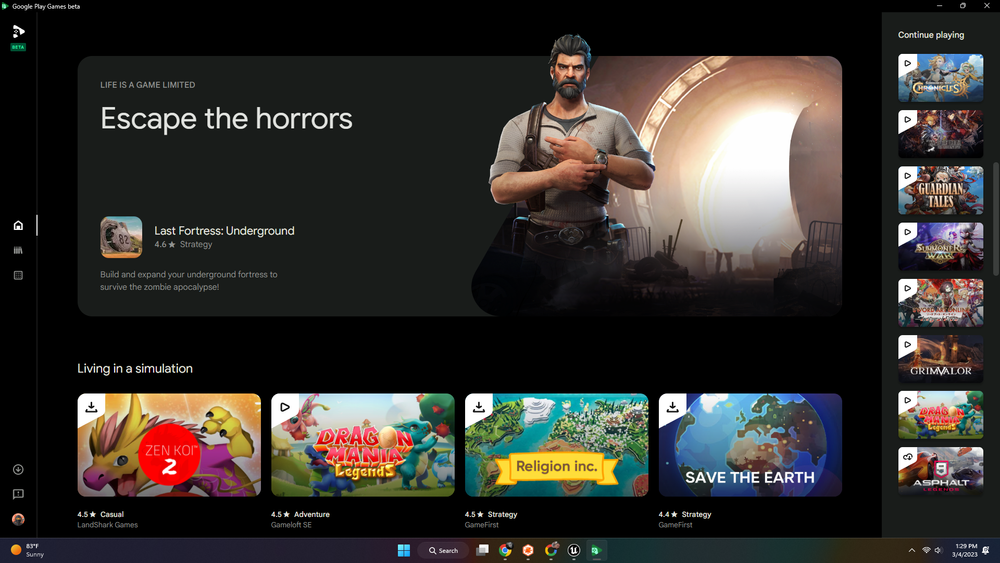
Task: Click the Last Fortress game icon
Action: [x=121, y=237]
